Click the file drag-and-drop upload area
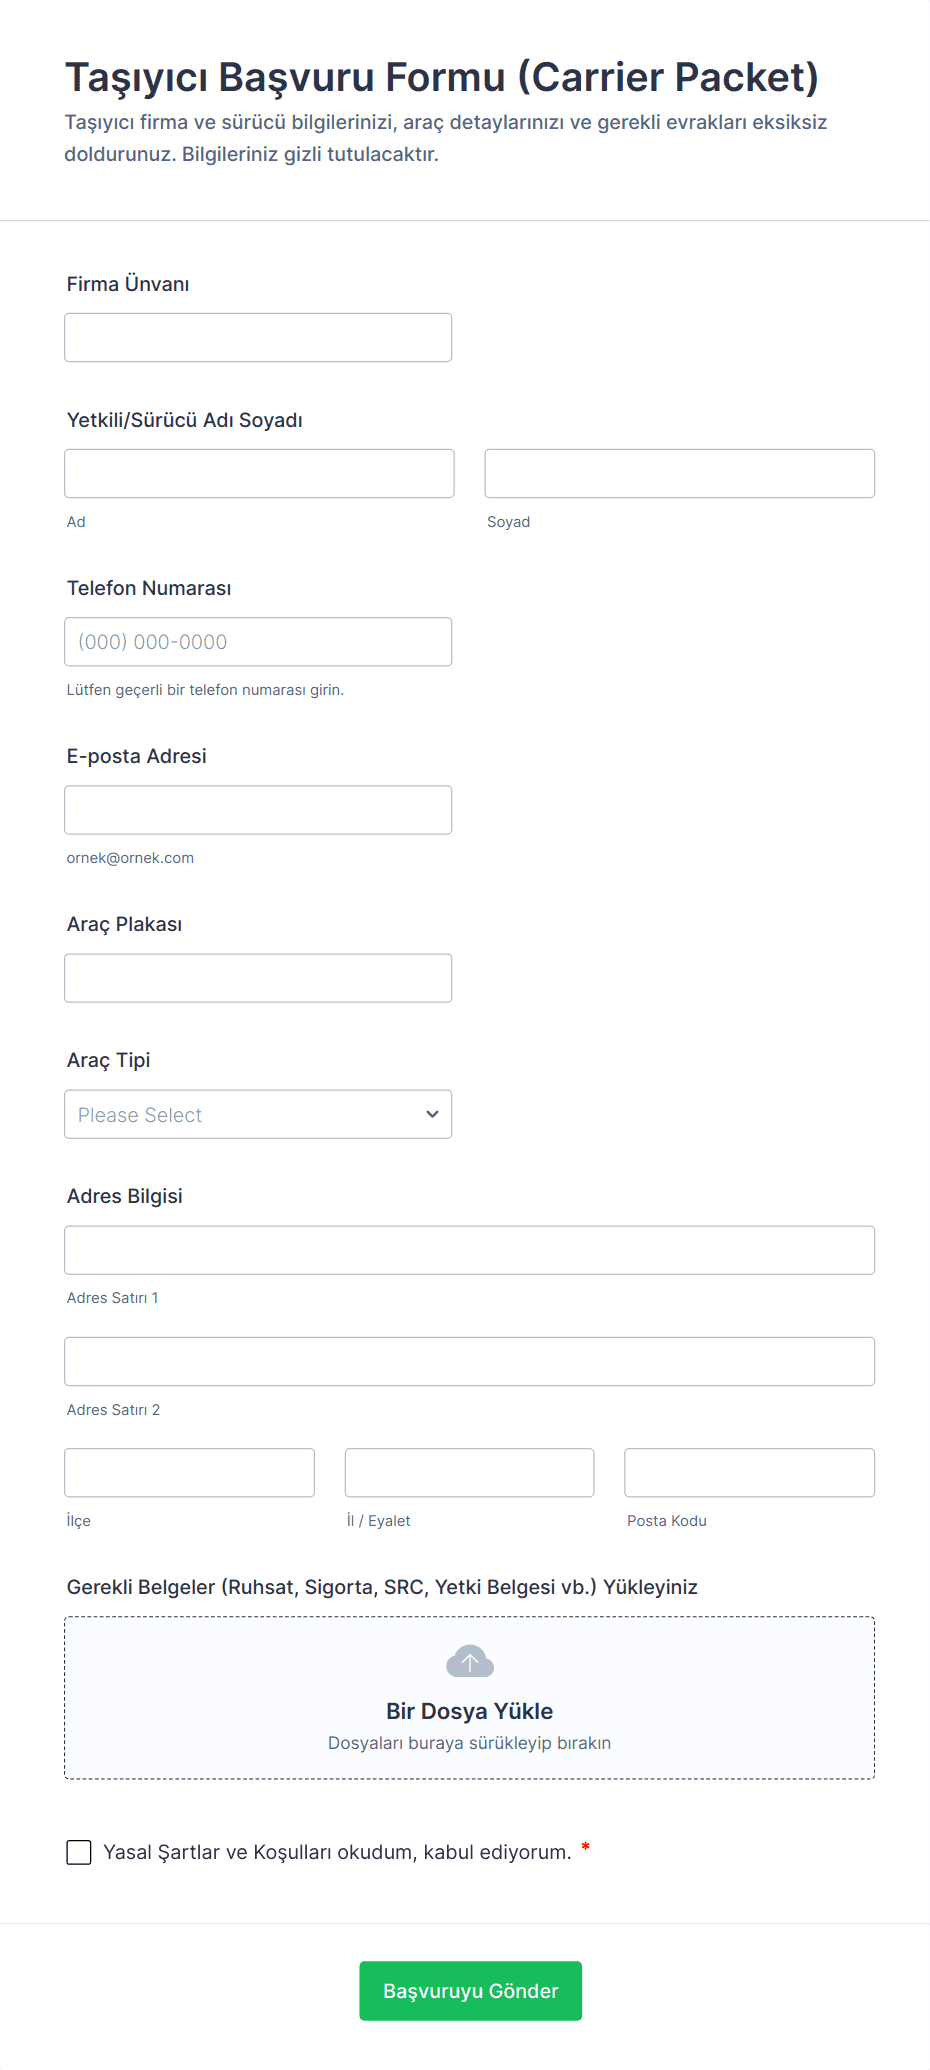 [x=200, y=1700]
